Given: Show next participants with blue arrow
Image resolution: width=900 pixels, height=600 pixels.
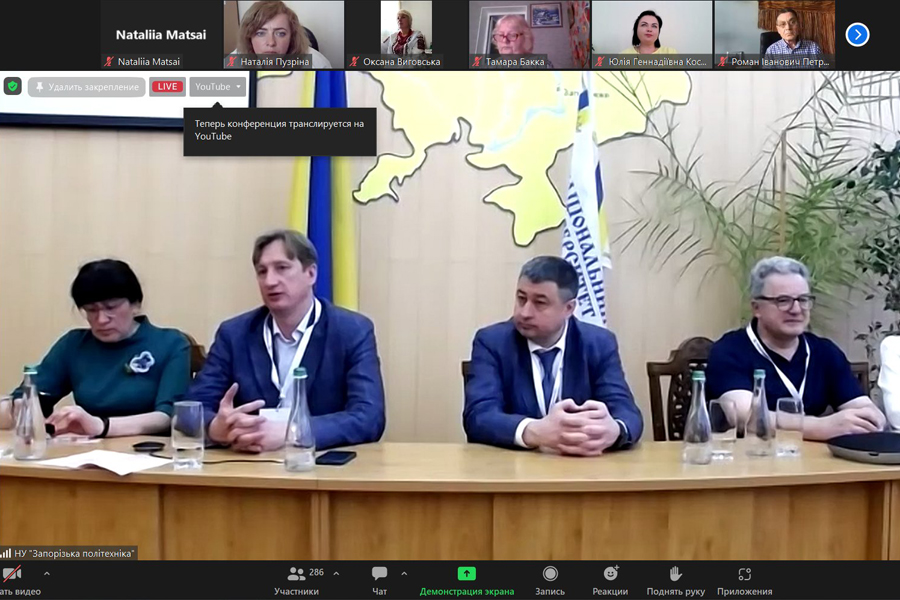Looking at the screenshot, I should (x=857, y=34).
